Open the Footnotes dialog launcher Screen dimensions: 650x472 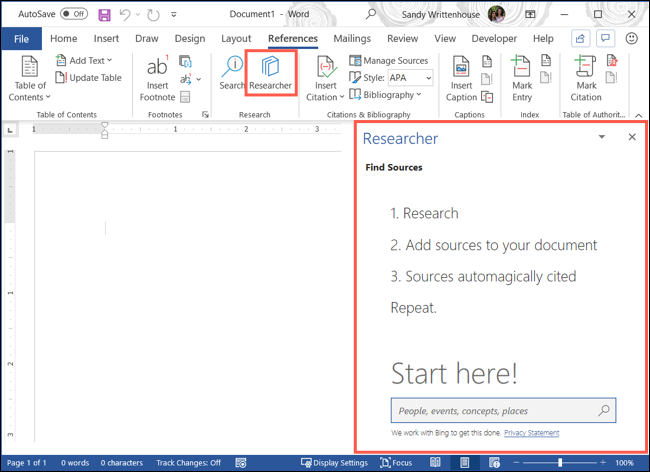pyautogui.click(x=205, y=115)
